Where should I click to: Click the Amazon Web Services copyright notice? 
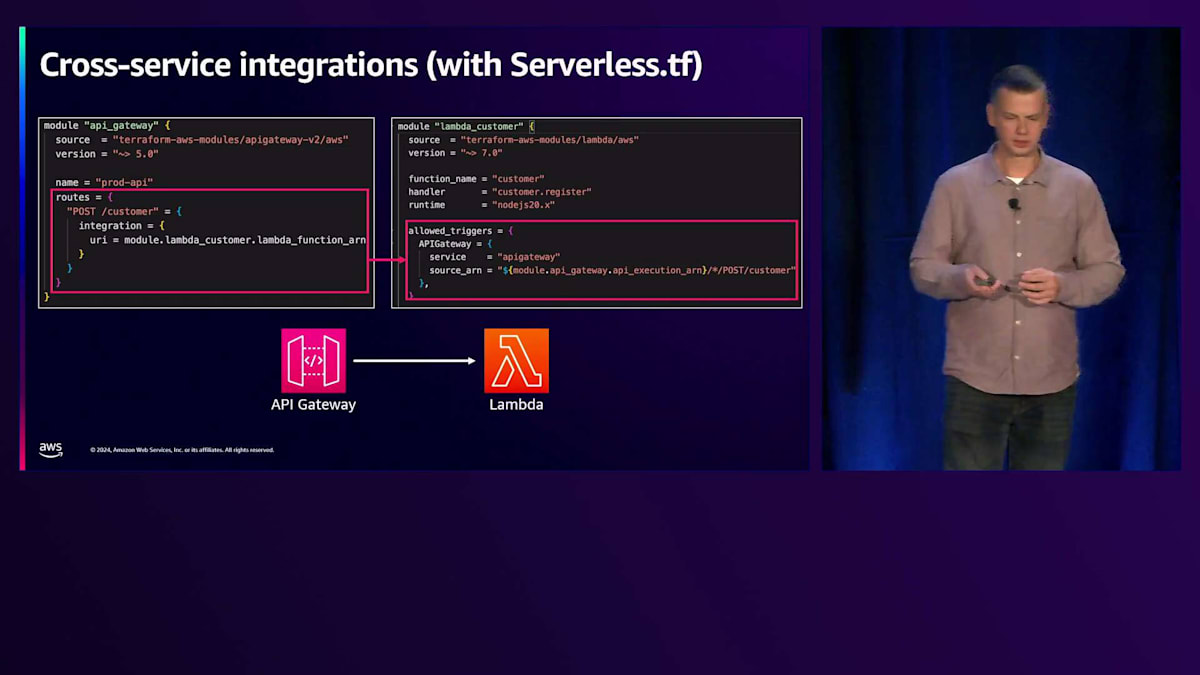(182, 450)
